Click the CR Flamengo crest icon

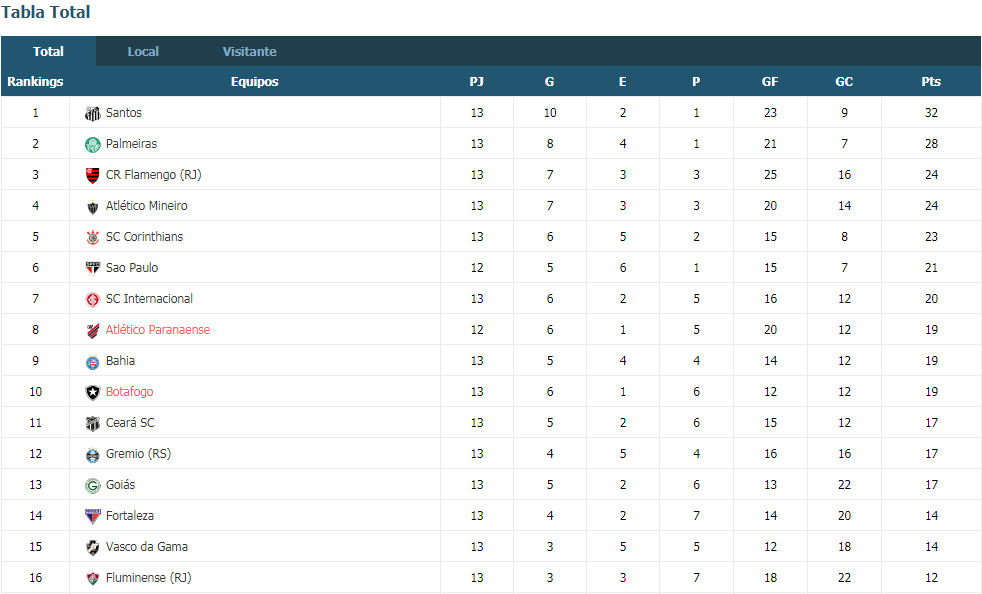click(93, 175)
